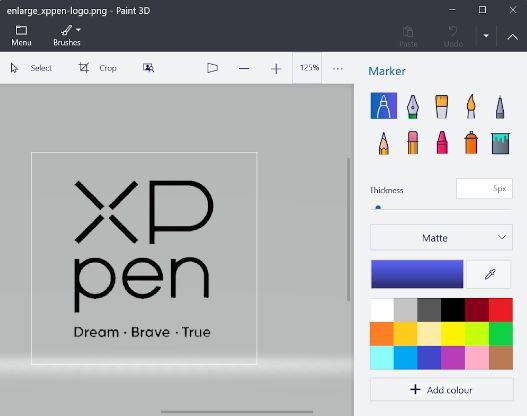The height and width of the screenshot is (416, 527).
Task: Select the Oil brush
Action: point(442,107)
